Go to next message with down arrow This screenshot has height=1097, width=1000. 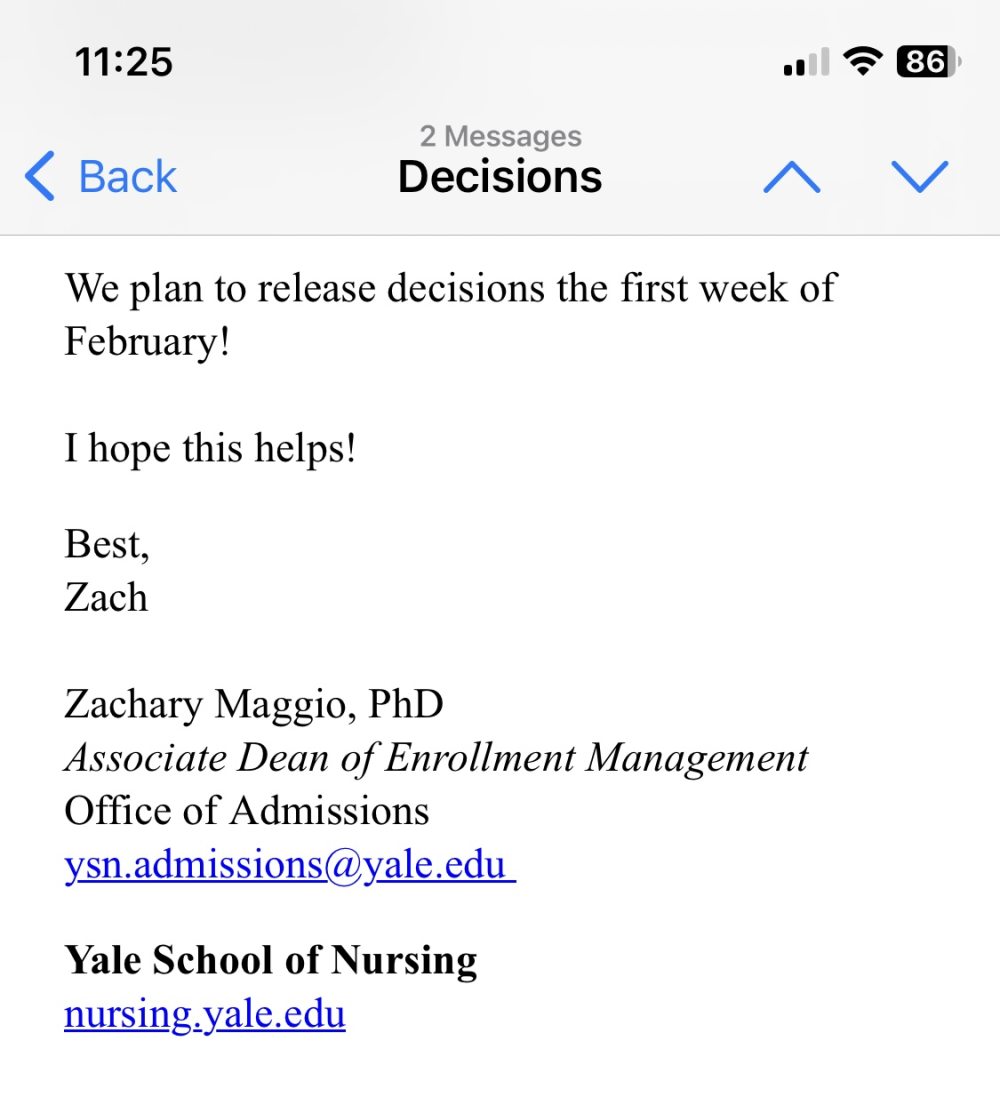click(920, 176)
